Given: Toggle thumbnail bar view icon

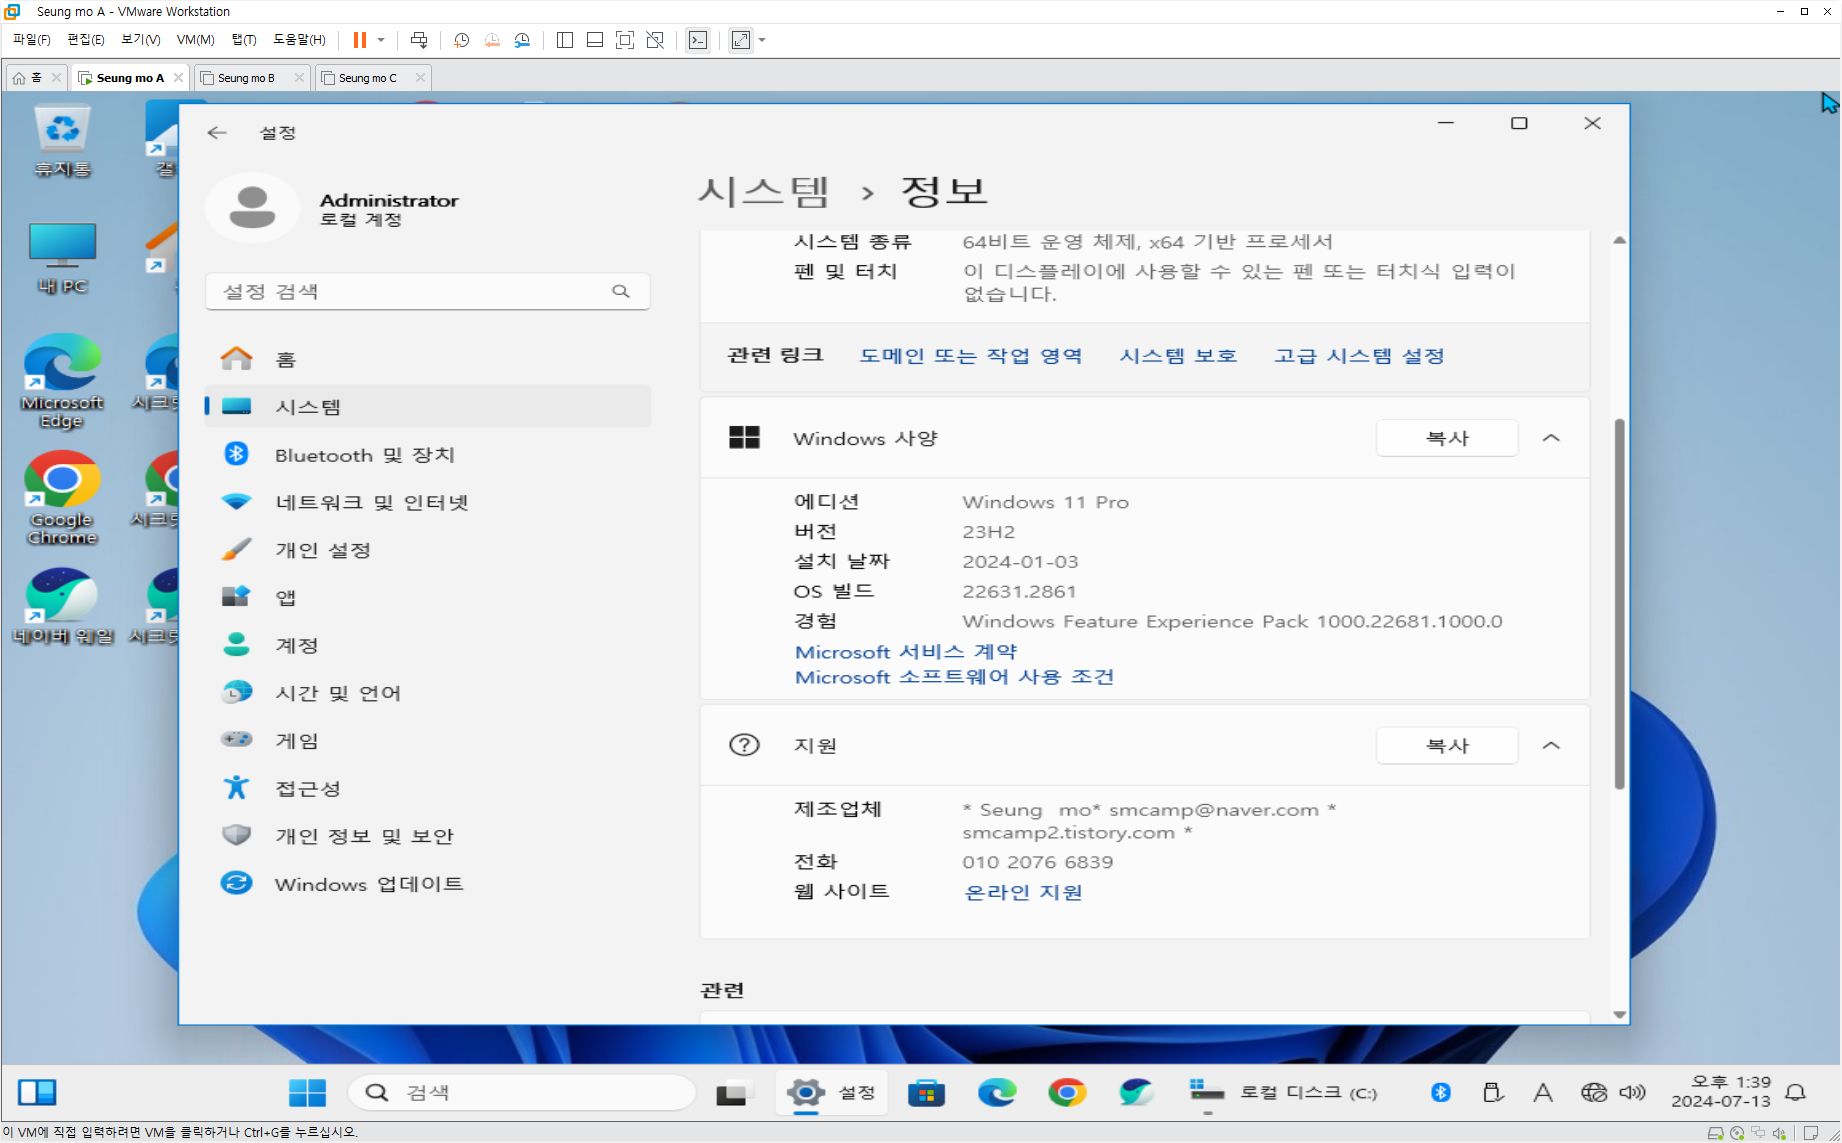Looking at the screenshot, I should 595,40.
